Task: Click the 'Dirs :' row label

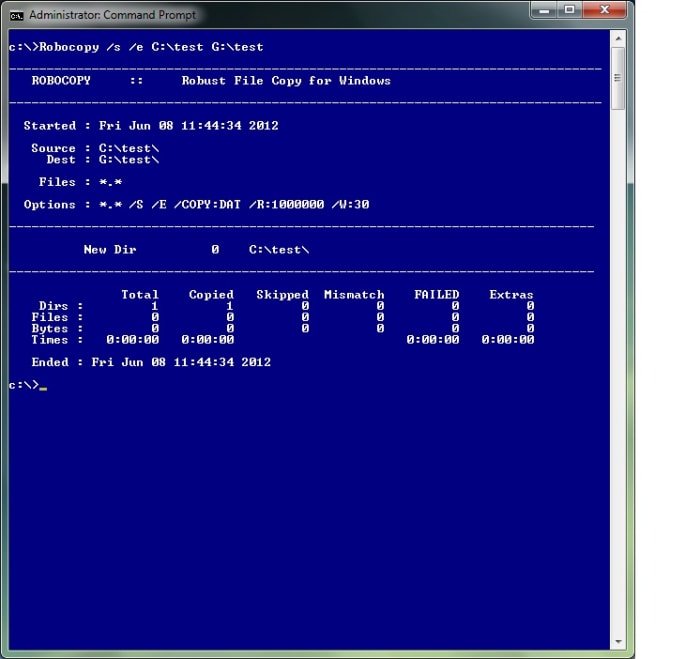Action: pos(61,306)
